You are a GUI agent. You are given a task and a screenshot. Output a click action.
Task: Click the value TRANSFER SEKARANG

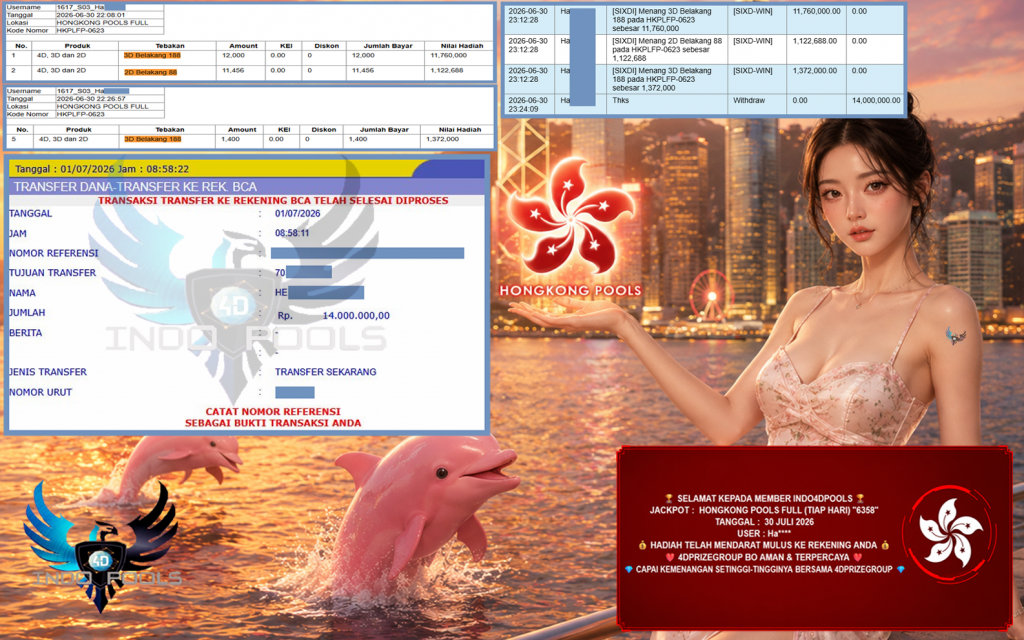coord(325,372)
